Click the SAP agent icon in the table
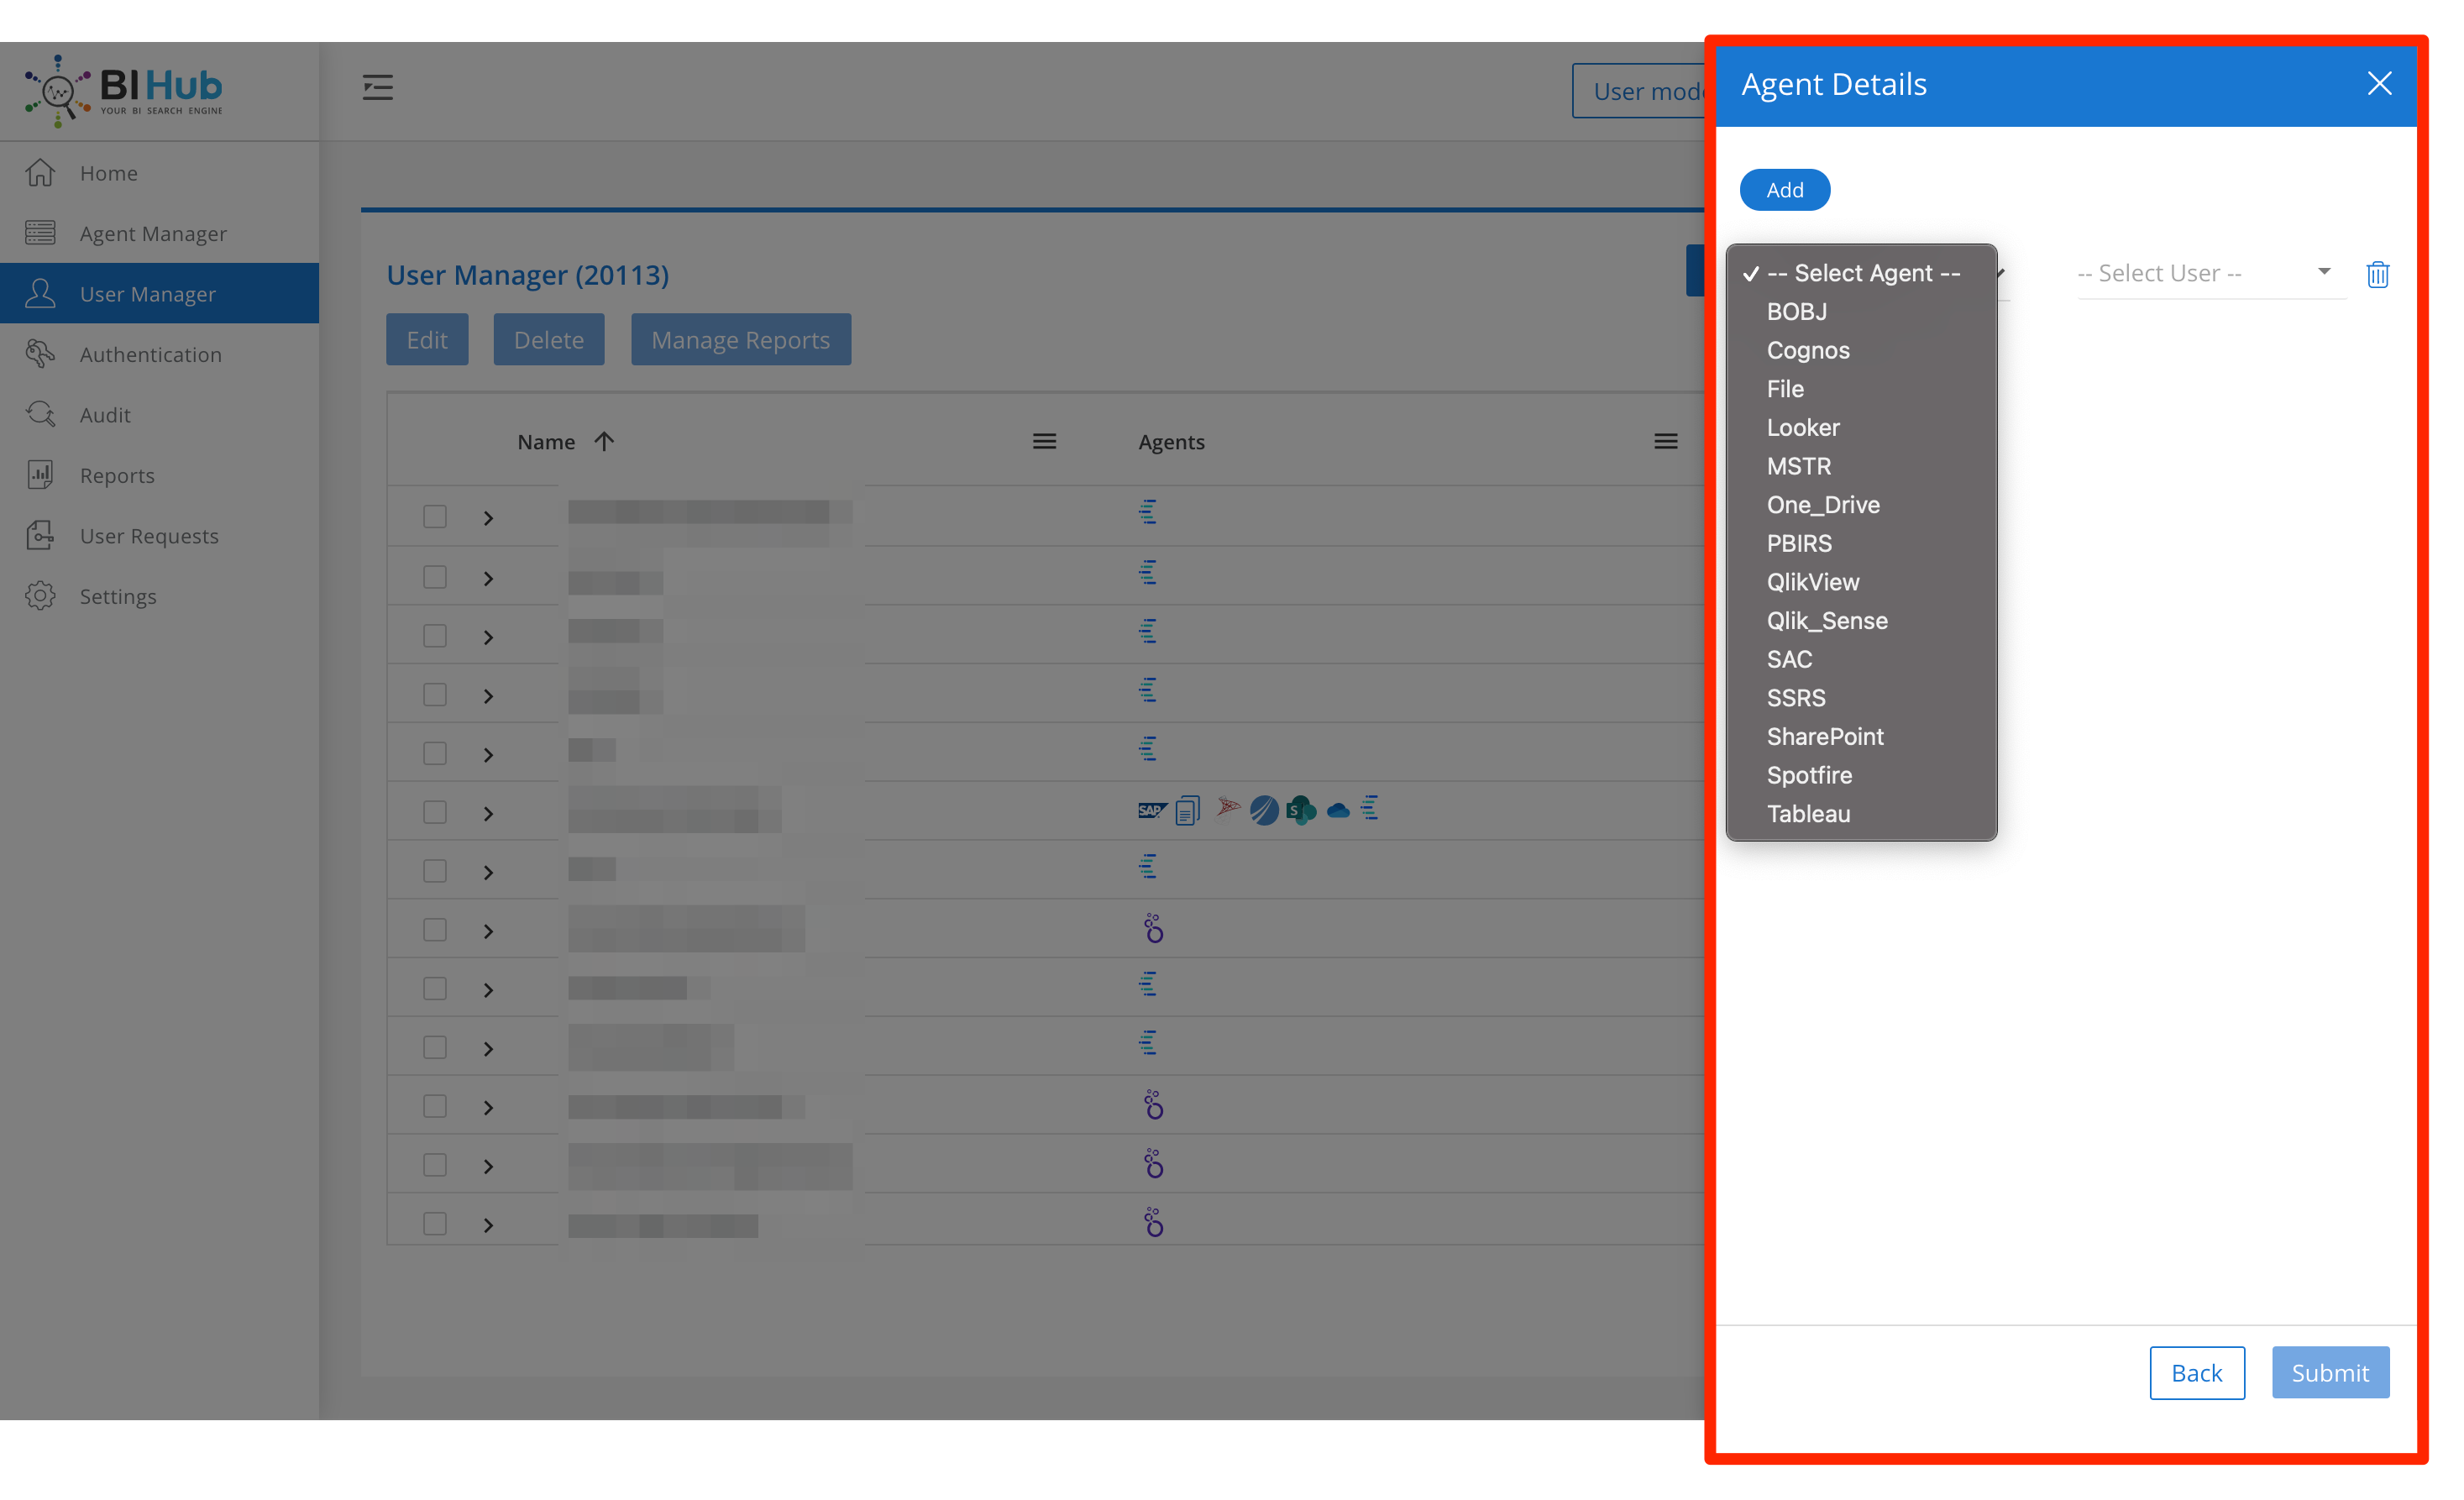2464x1500 pixels. click(x=1152, y=810)
